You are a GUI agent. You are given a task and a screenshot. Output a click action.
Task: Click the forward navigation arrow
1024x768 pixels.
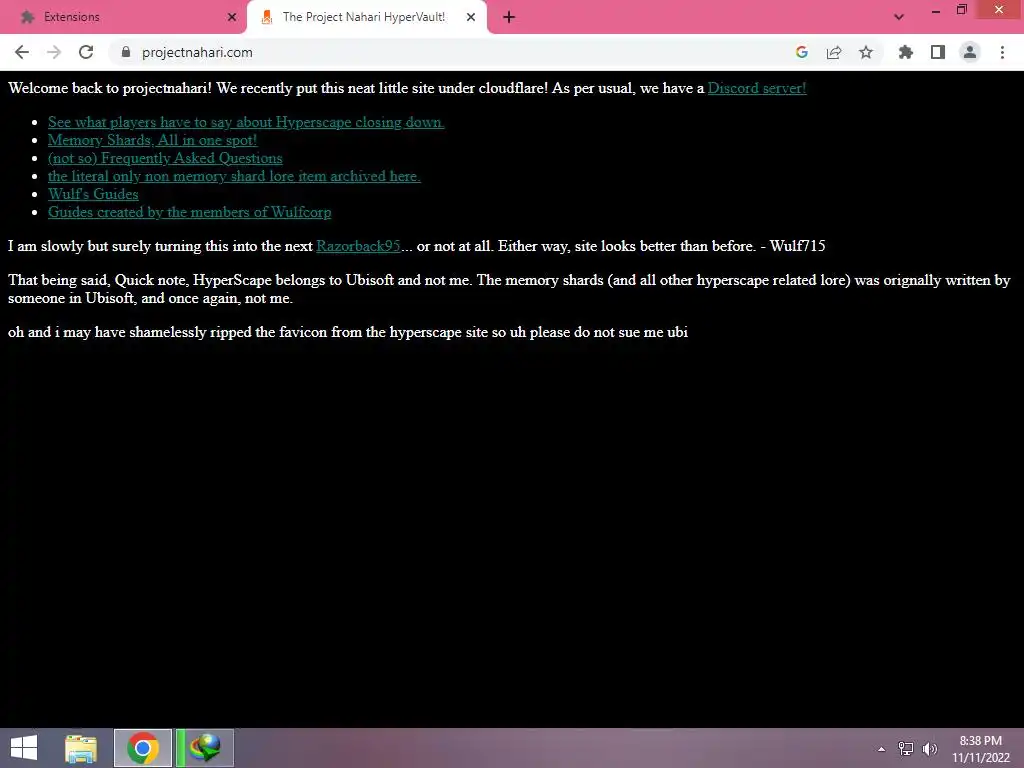[x=54, y=52]
